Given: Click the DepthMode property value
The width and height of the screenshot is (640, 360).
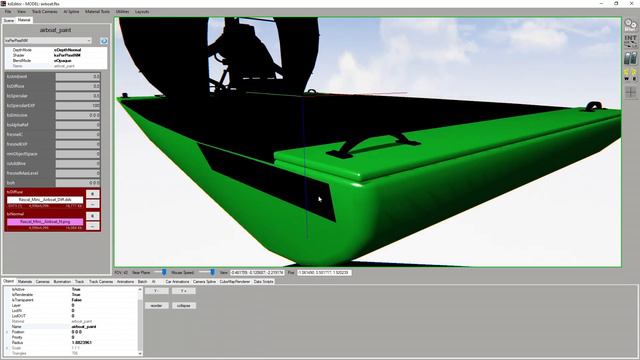Looking at the screenshot, I should (67, 50).
